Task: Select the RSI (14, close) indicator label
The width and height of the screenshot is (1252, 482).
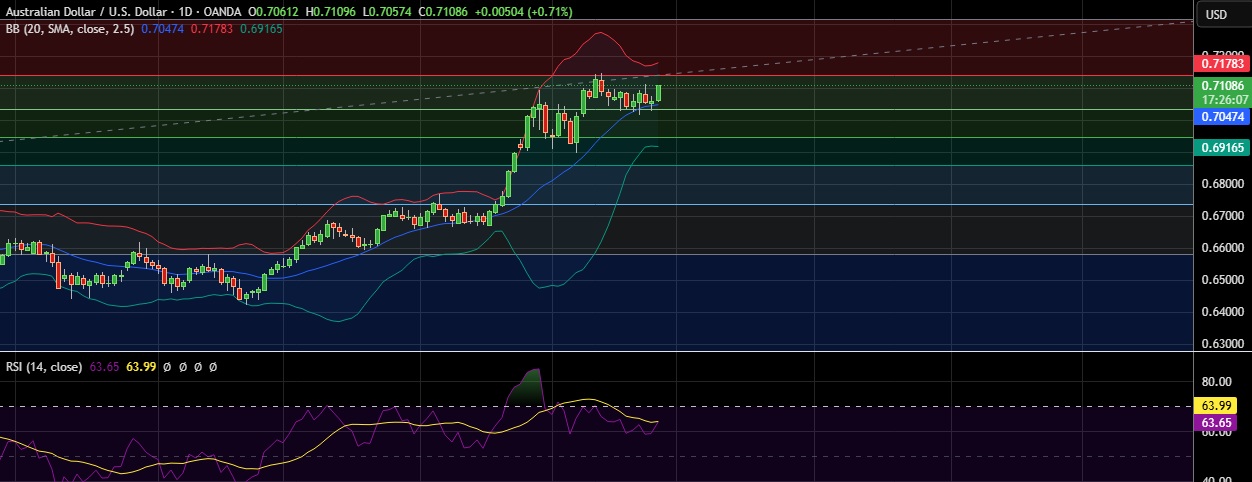Action: (43, 367)
